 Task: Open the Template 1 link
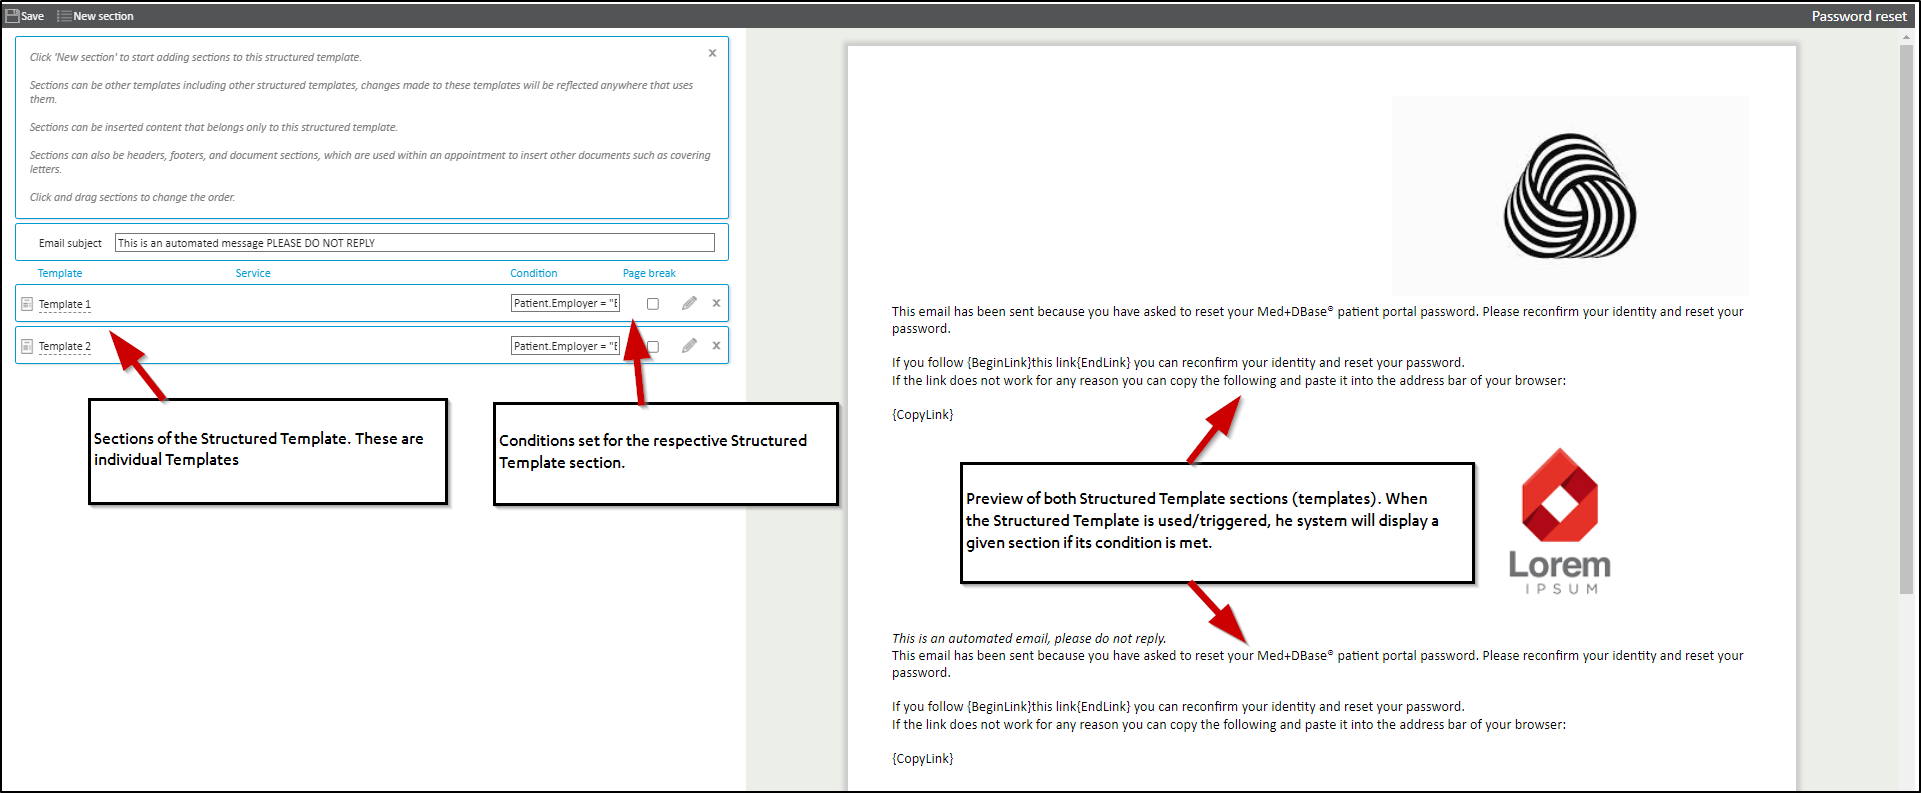tap(65, 304)
